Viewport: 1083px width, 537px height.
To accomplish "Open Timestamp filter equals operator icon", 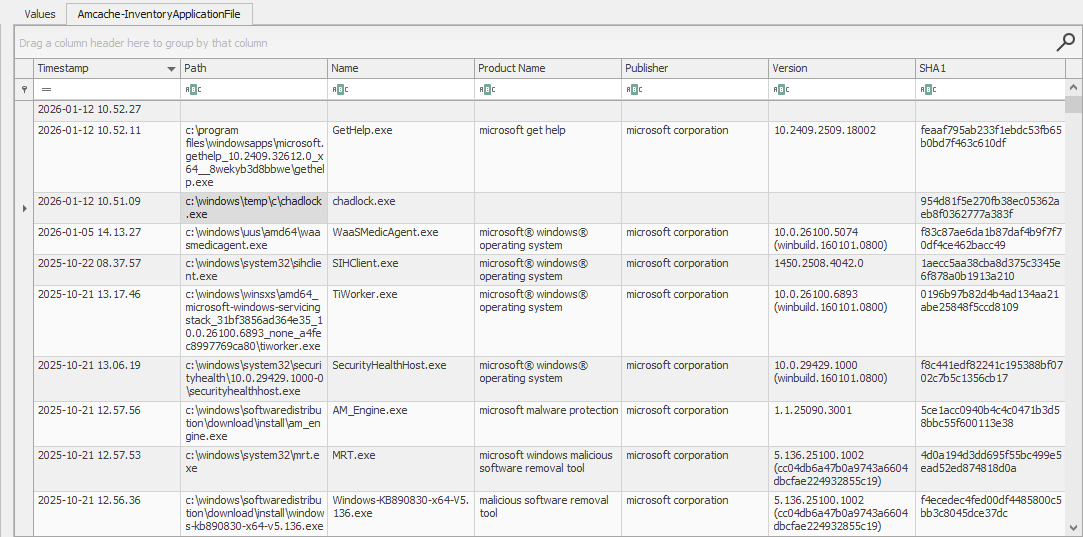I will [46, 89].
